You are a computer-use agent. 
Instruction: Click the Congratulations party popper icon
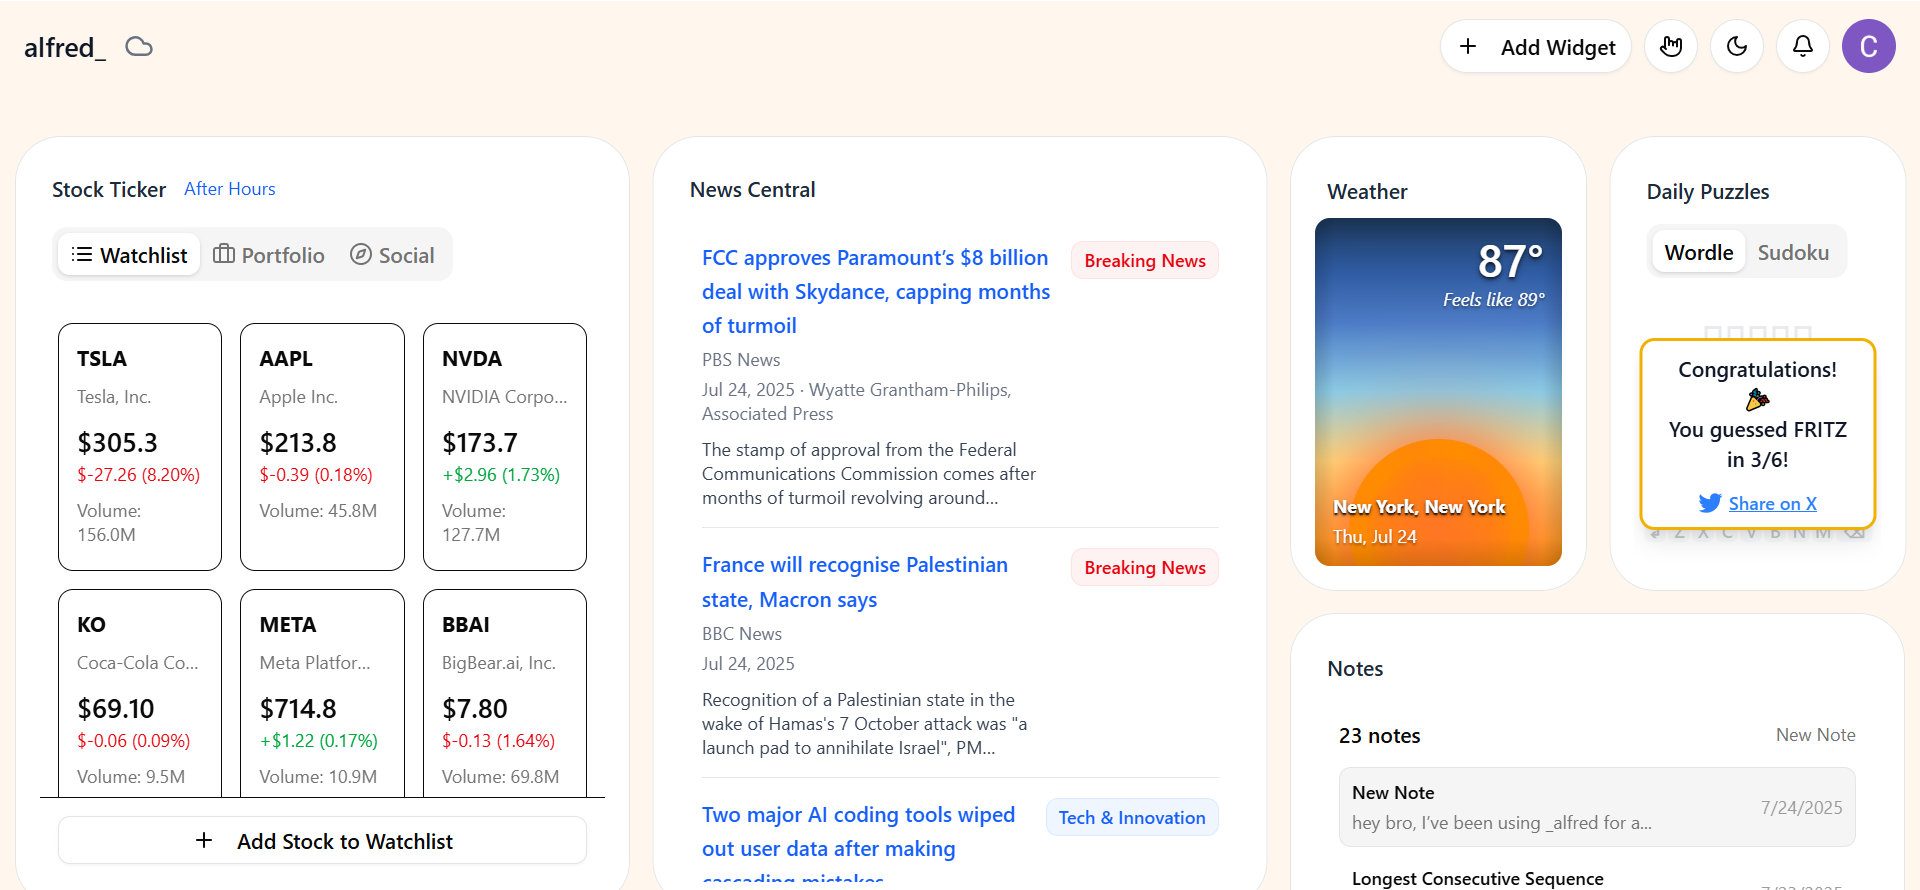(x=1757, y=400)
